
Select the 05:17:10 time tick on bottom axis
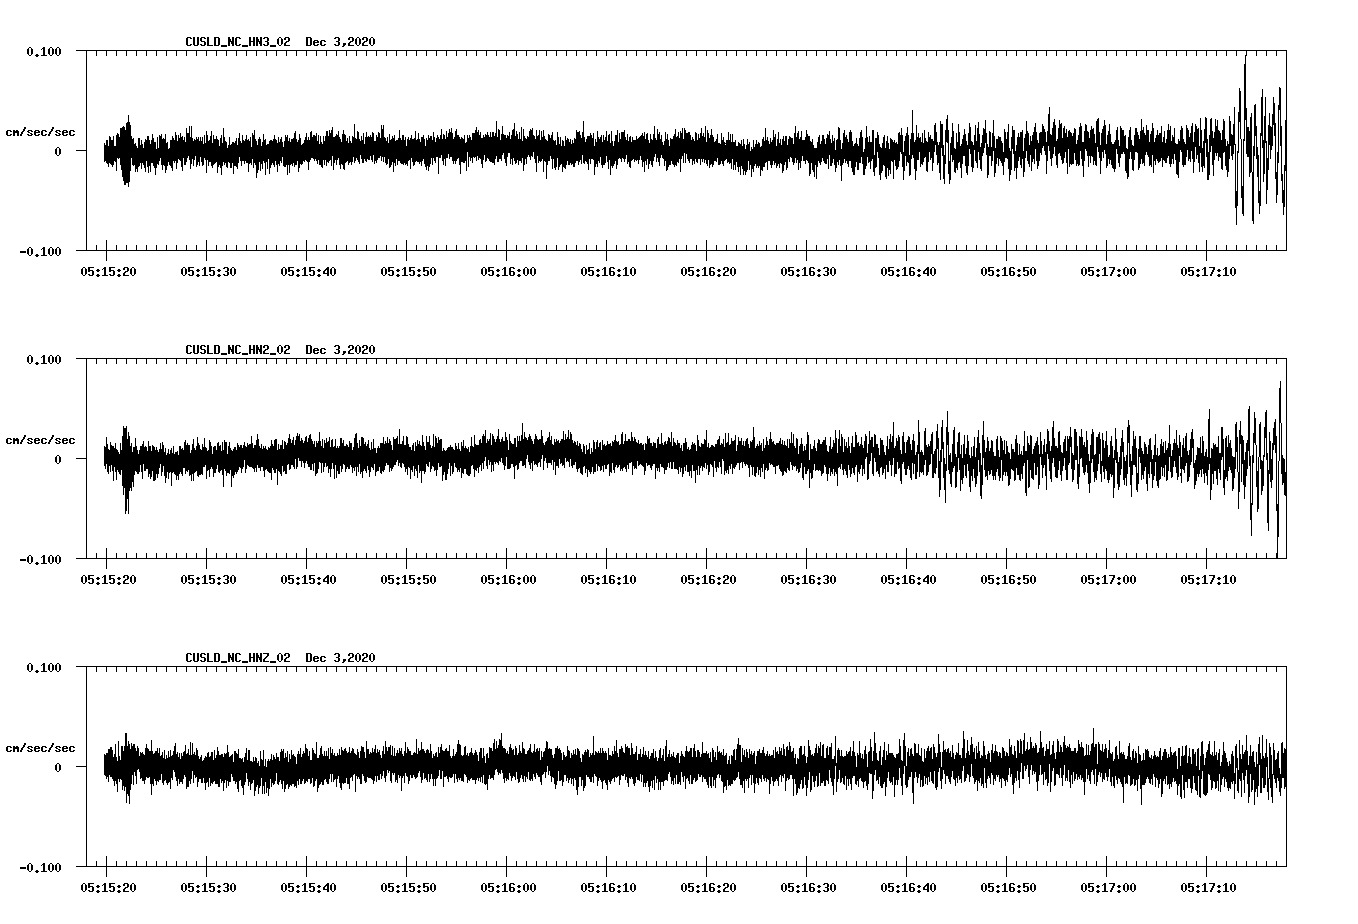coord(1206,886)
